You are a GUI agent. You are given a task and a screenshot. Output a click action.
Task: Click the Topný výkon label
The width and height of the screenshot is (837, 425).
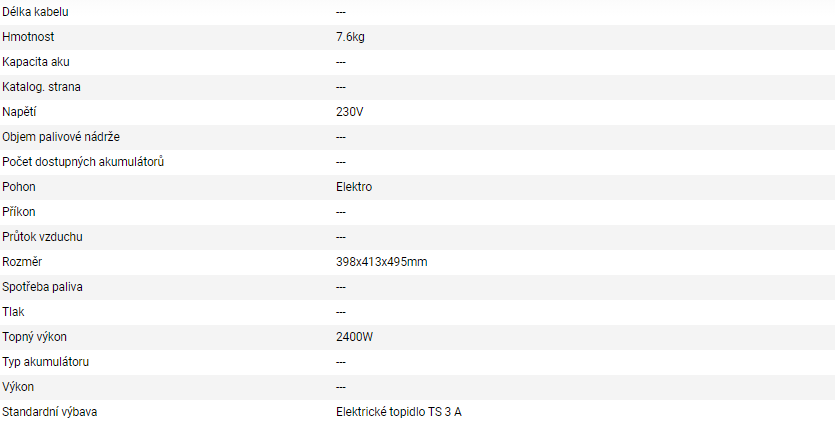[x=34, y=337]
